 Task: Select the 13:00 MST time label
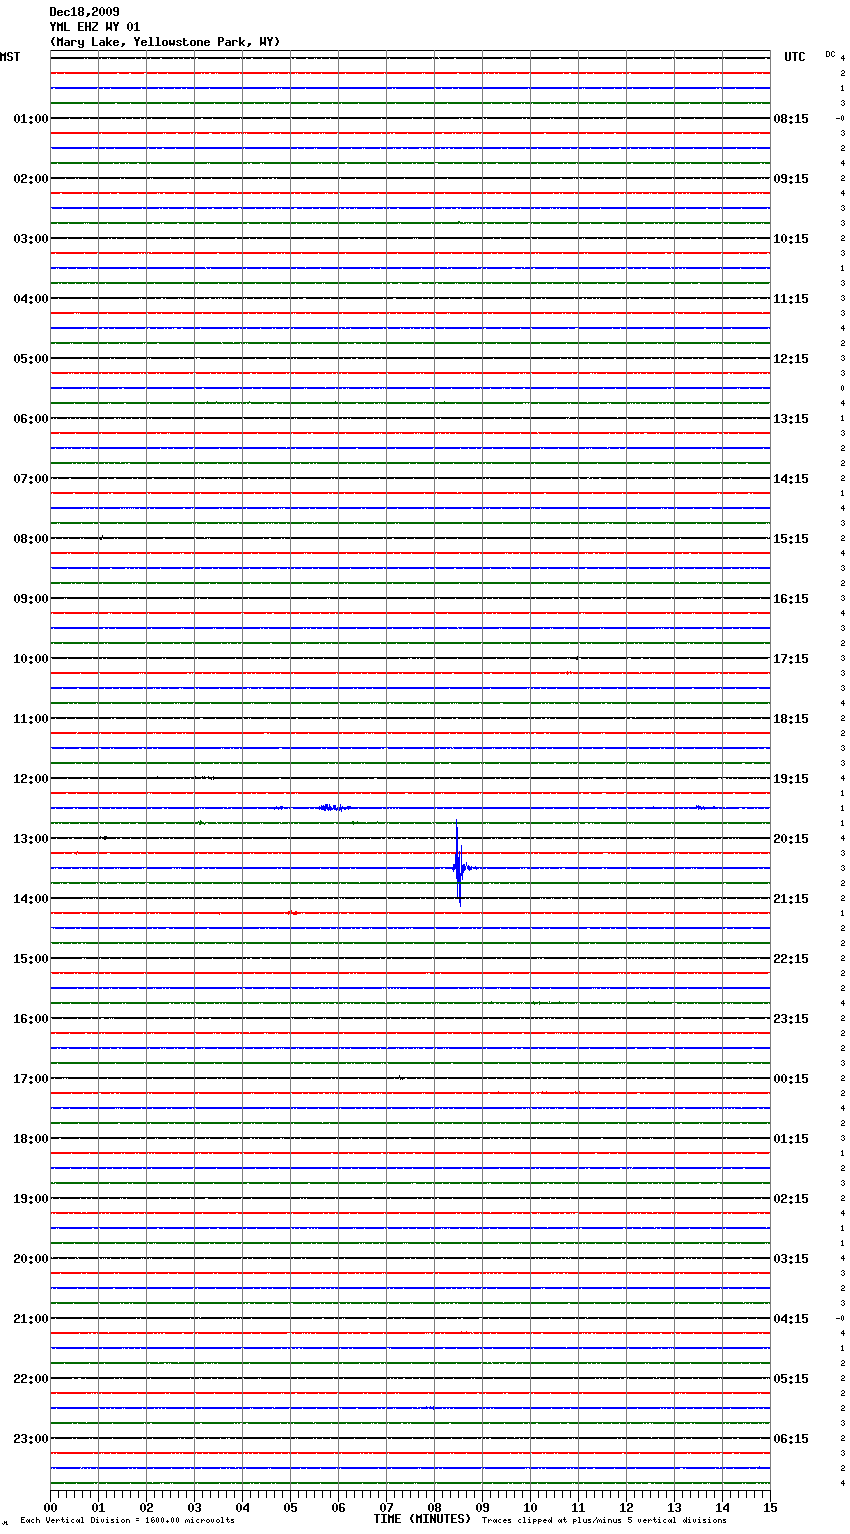tap(31, 839)
